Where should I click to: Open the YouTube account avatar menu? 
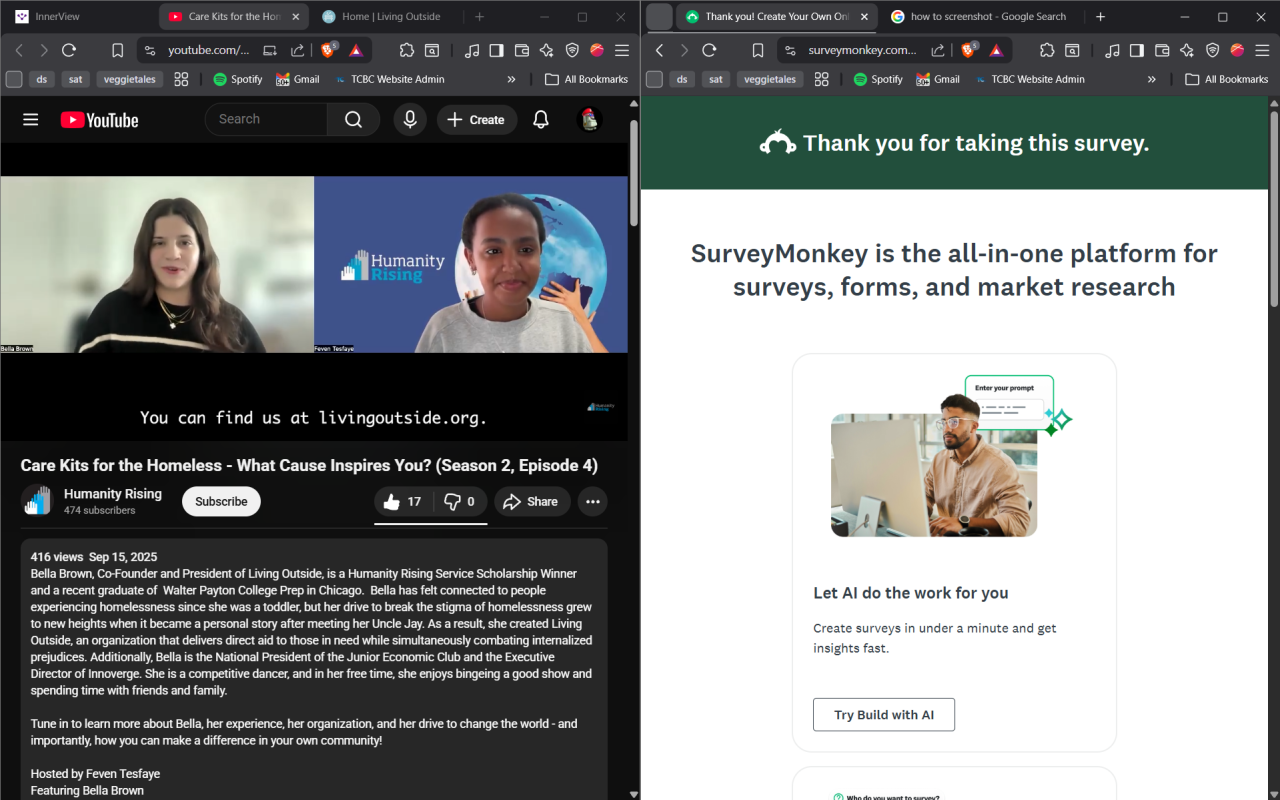[x=590, y=120]
